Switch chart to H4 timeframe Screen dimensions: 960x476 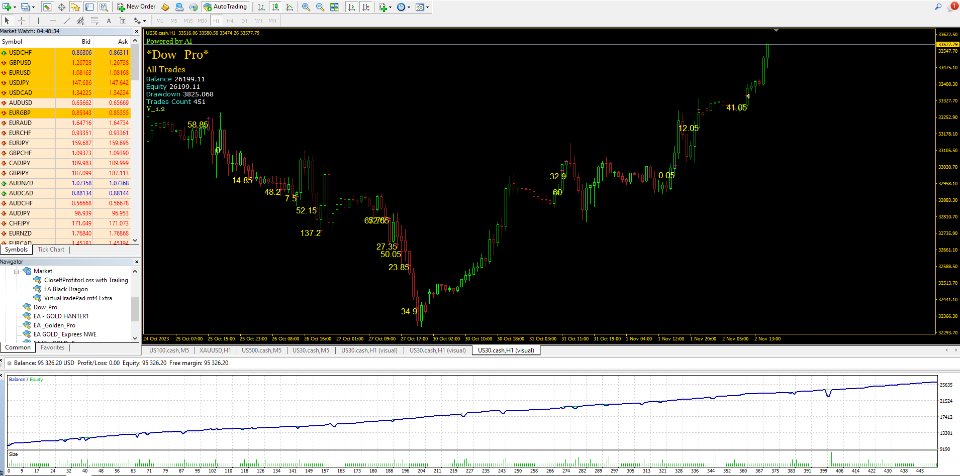click(230, 21)
